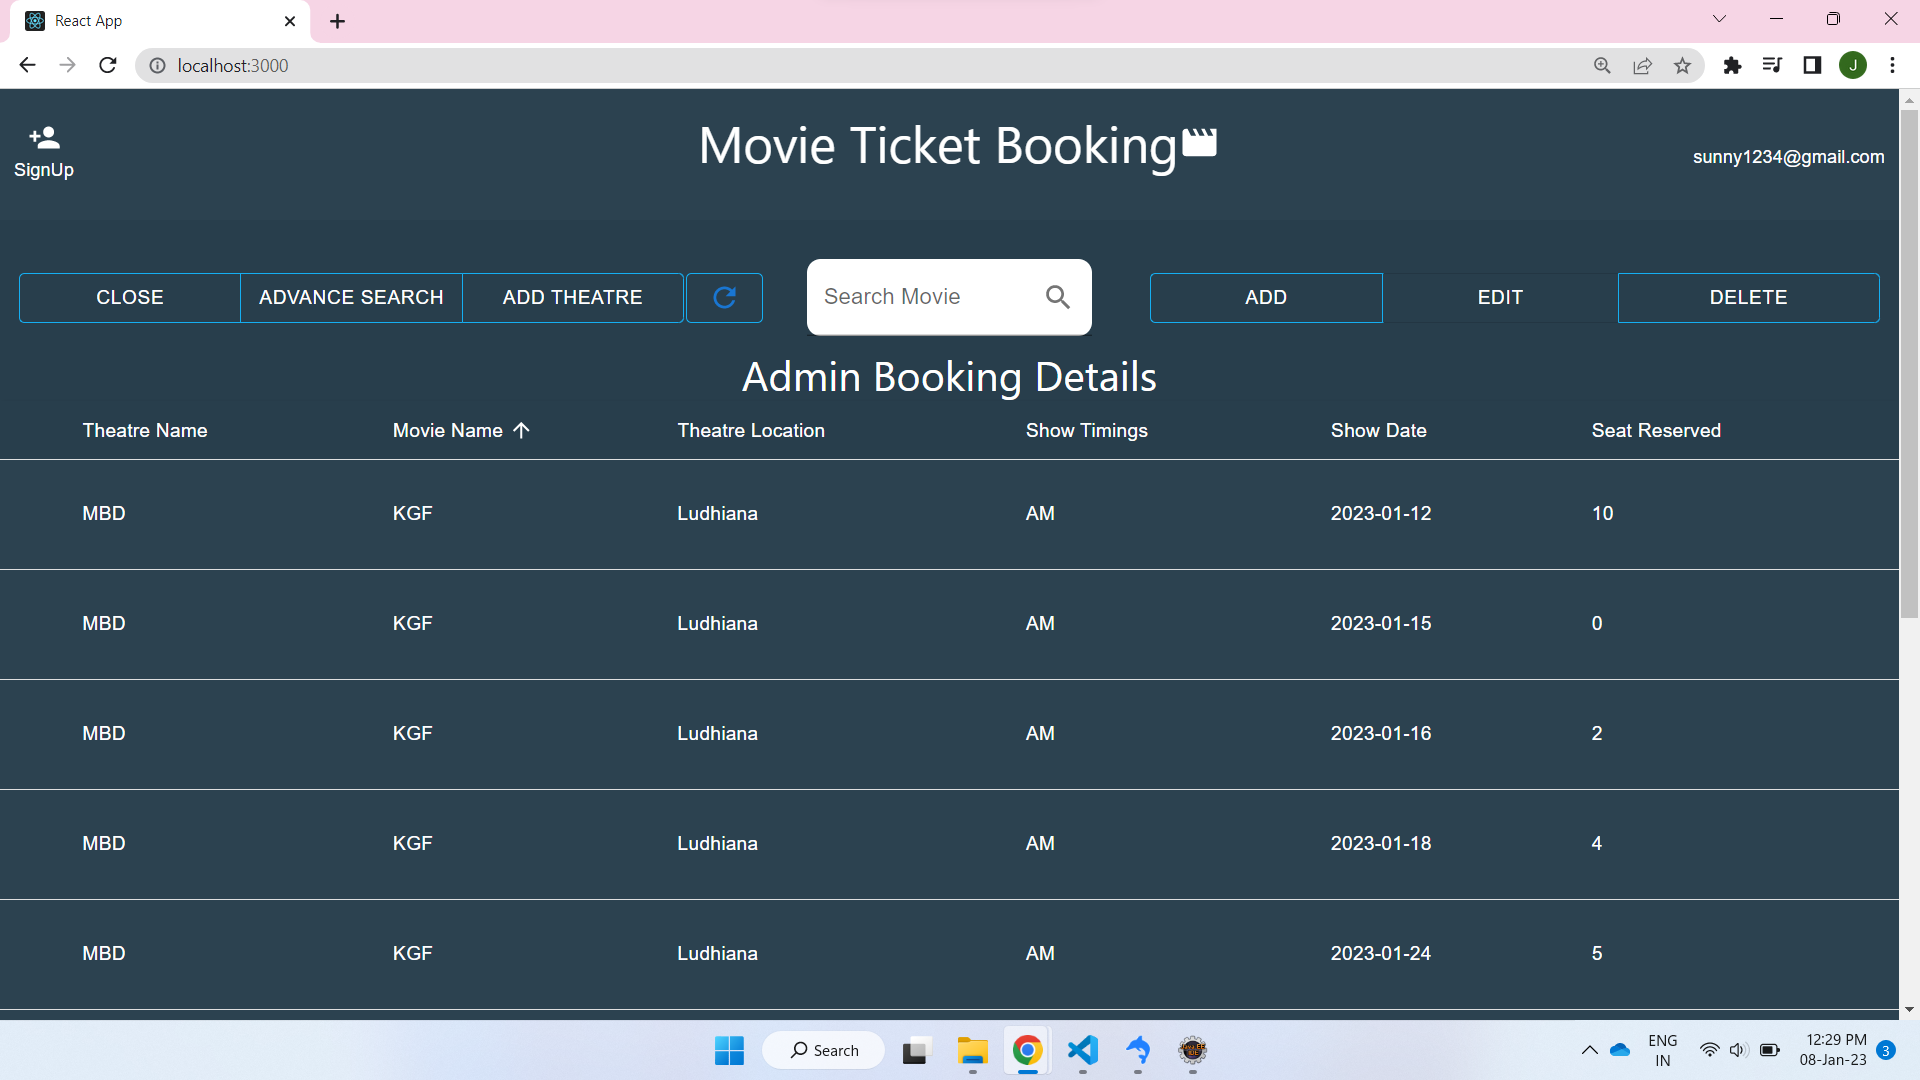This screenshot has width=1920, height=1080.
Task: Open Visual Studio Code from the taskbar
Action: (x=1083, y=1050)
